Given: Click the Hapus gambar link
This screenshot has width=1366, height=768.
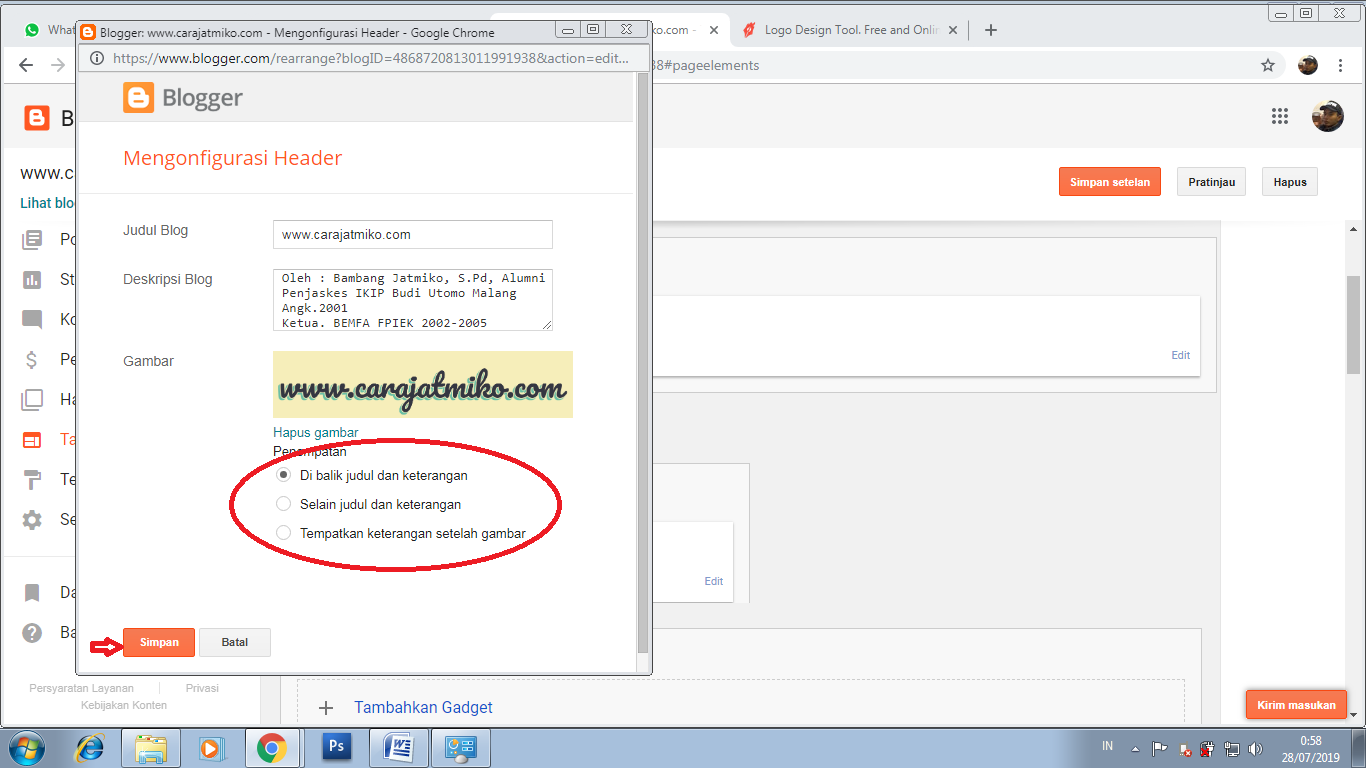Looking at the screenshot, I should (x=315, y=433).
